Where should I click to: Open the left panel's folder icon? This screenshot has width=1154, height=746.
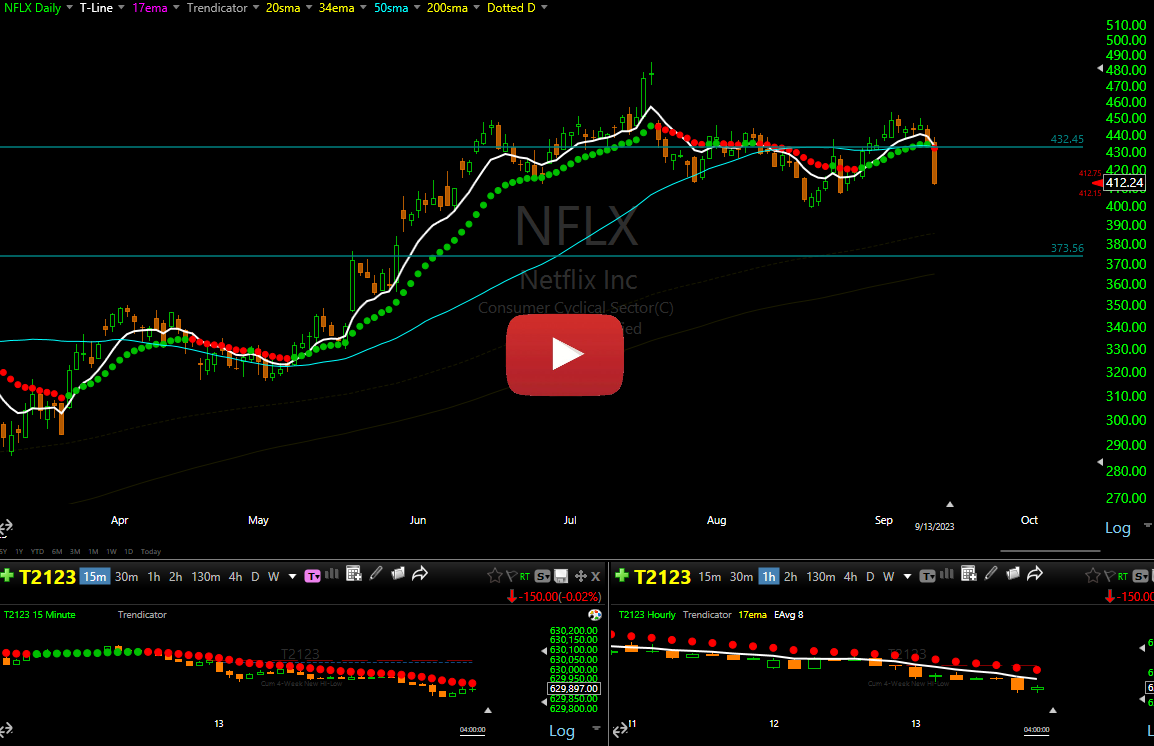click(398, 574)
